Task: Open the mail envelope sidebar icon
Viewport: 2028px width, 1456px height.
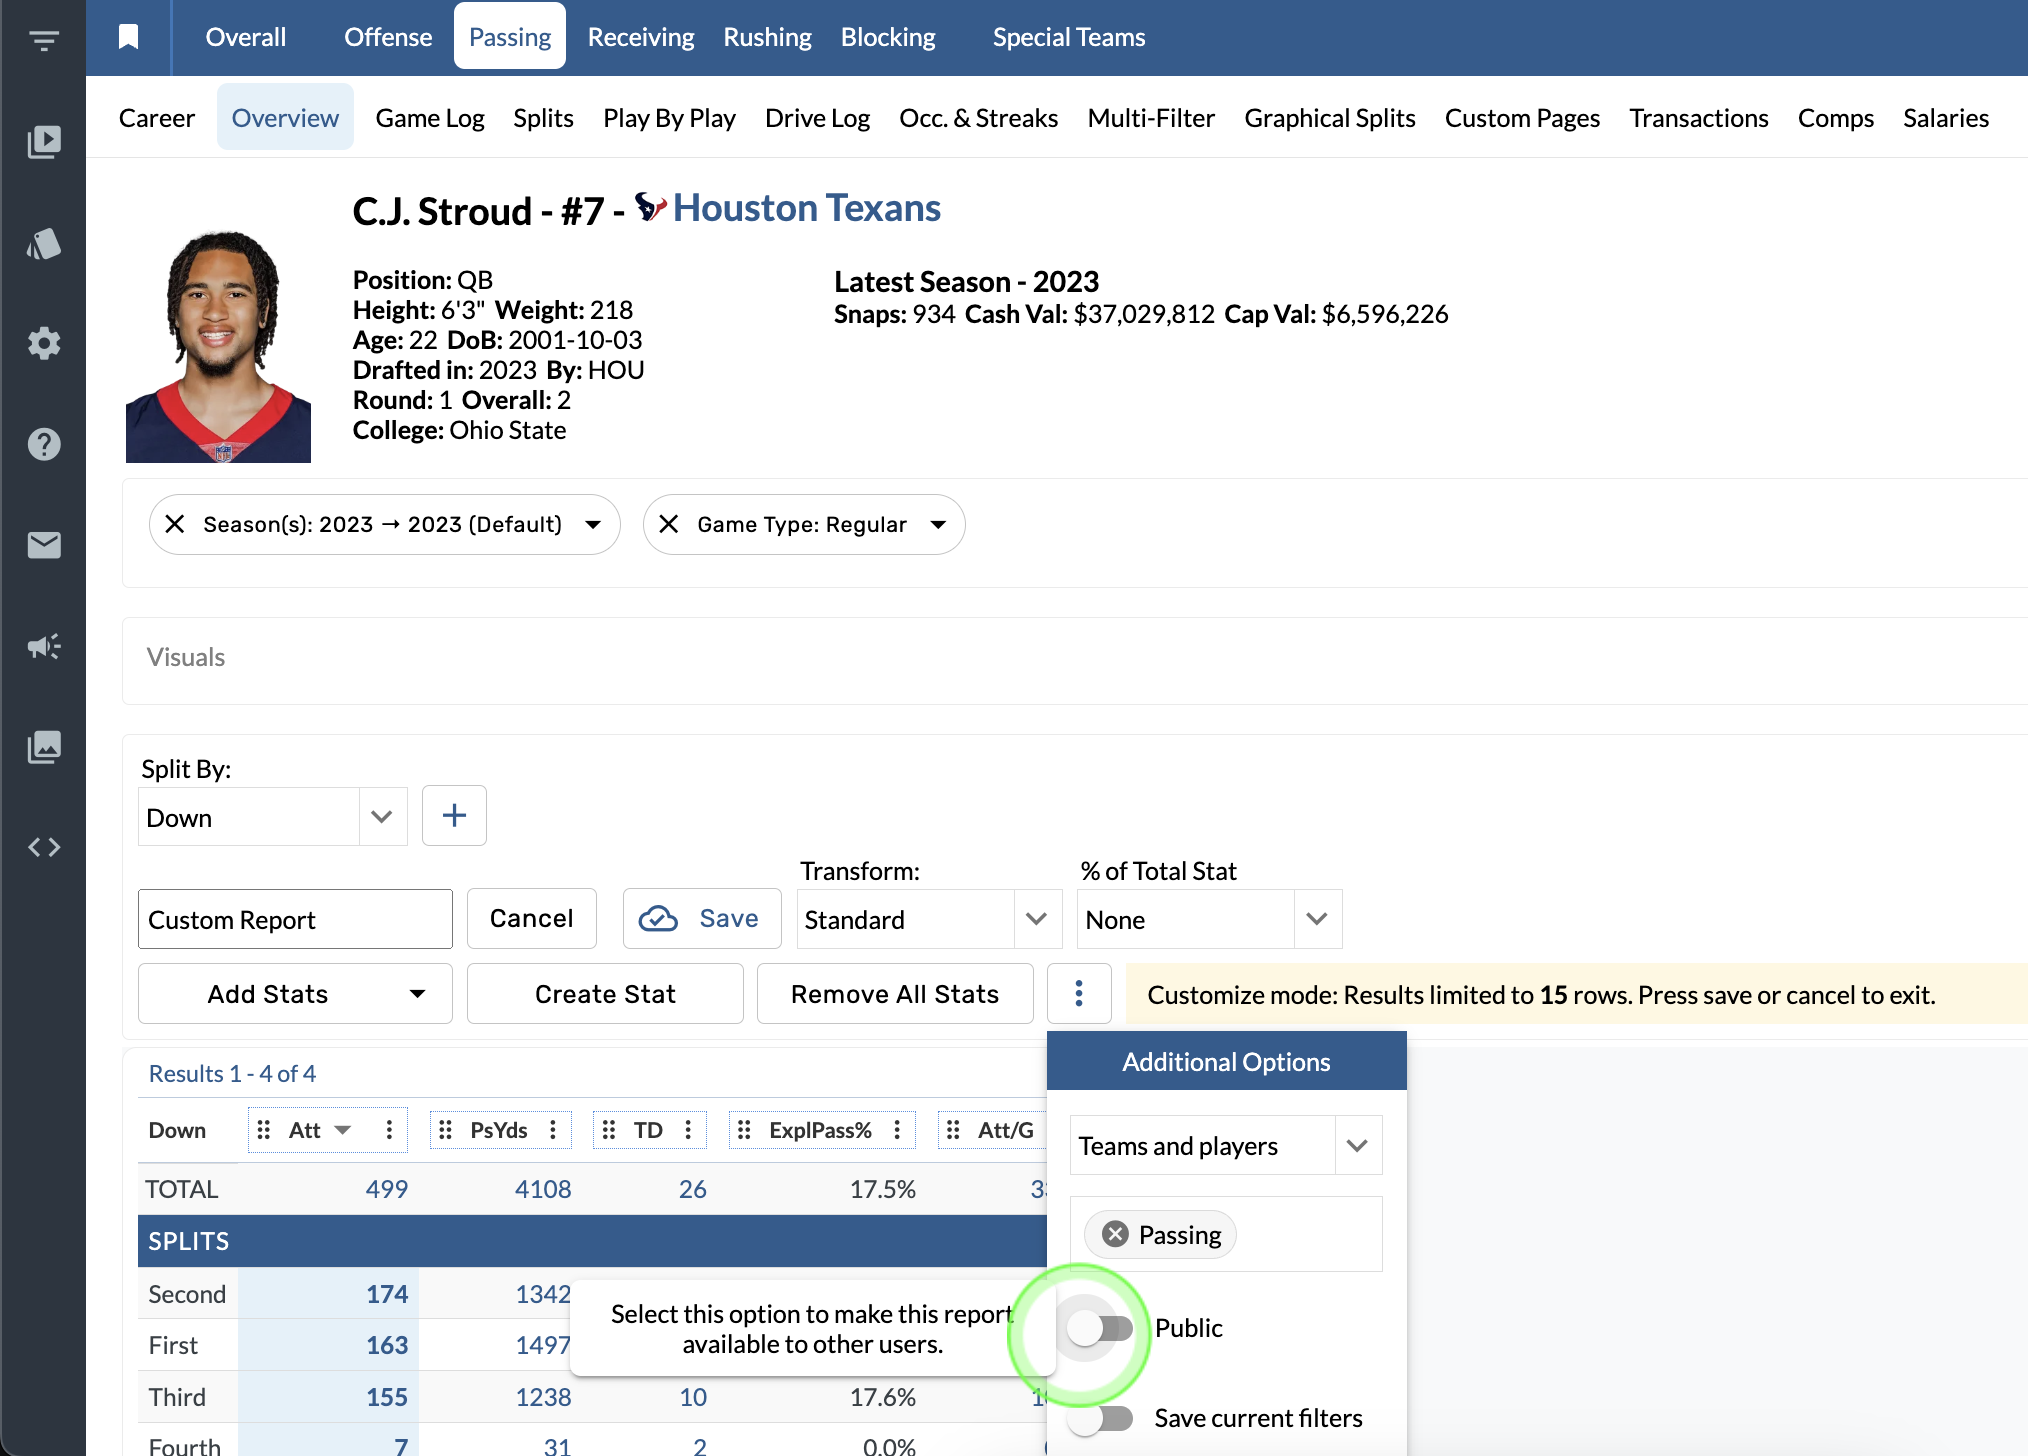Action: pyautogui.click(x=43, y=545)
